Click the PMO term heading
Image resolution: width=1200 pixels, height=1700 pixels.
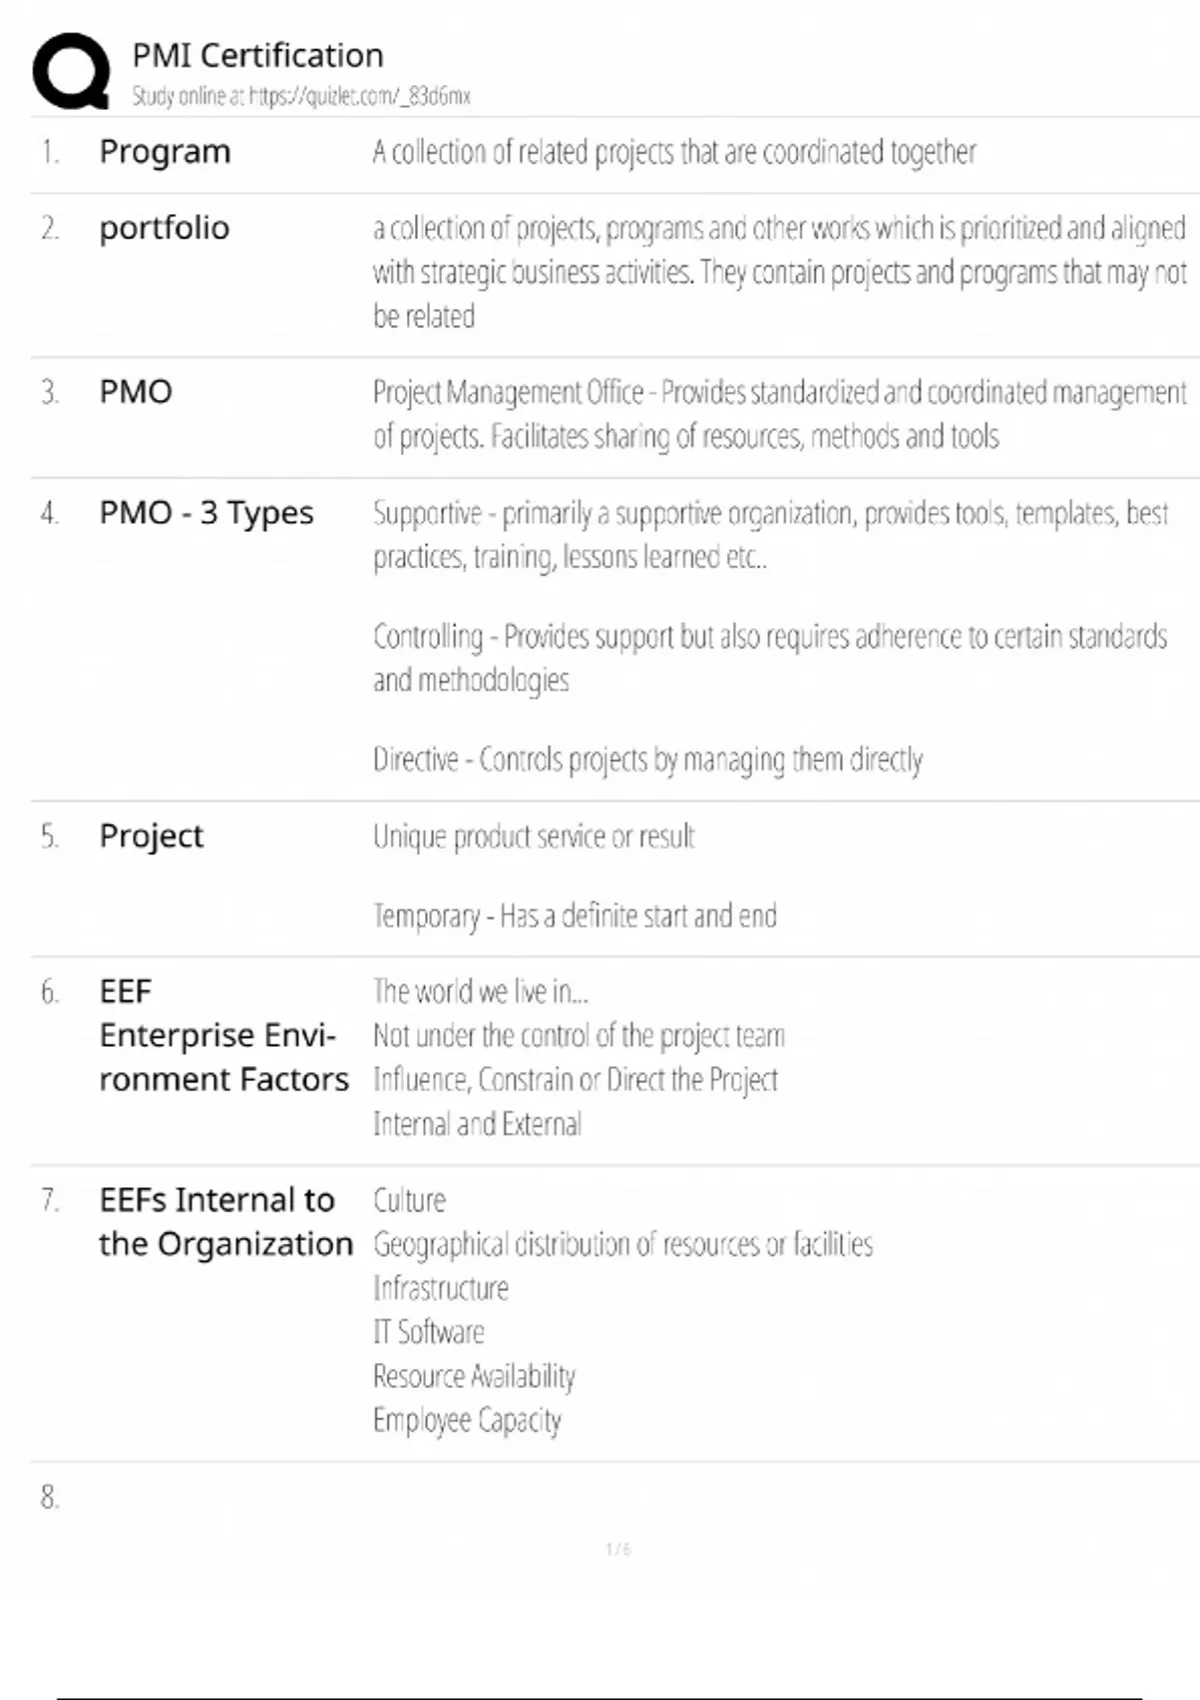[136, 392]
